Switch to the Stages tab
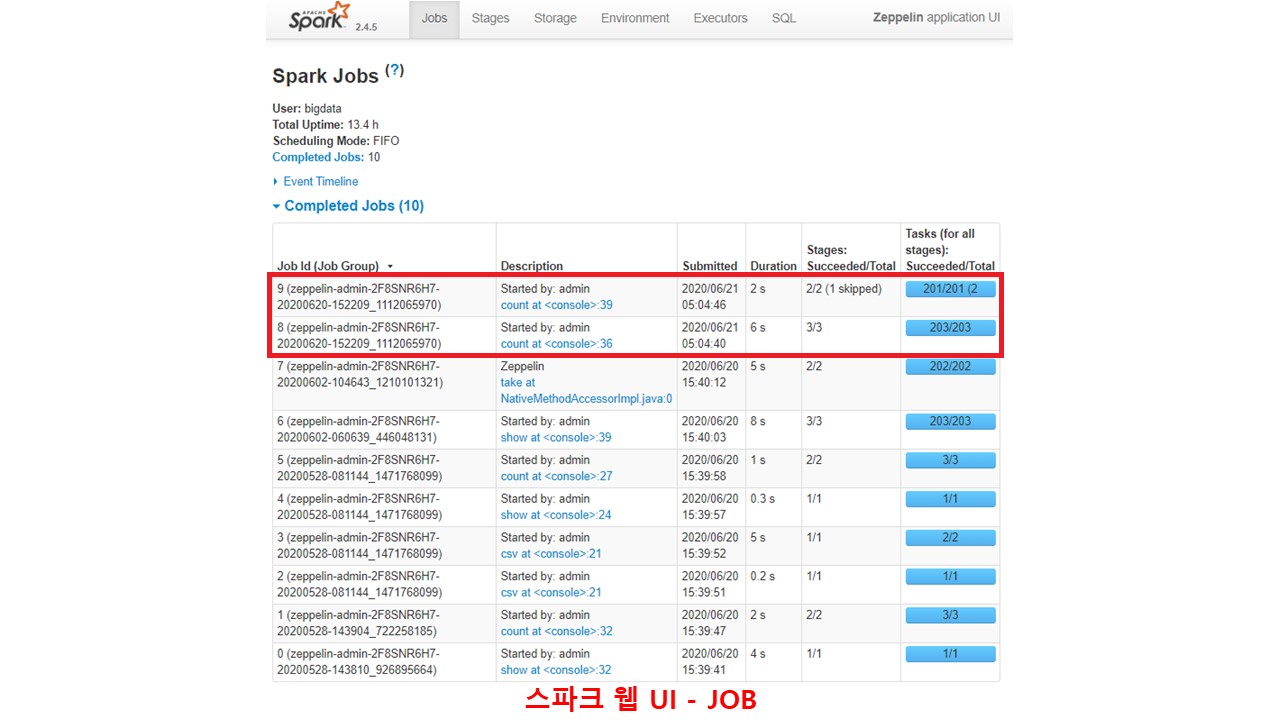1280x720 pixels. (x=490, y=18)
